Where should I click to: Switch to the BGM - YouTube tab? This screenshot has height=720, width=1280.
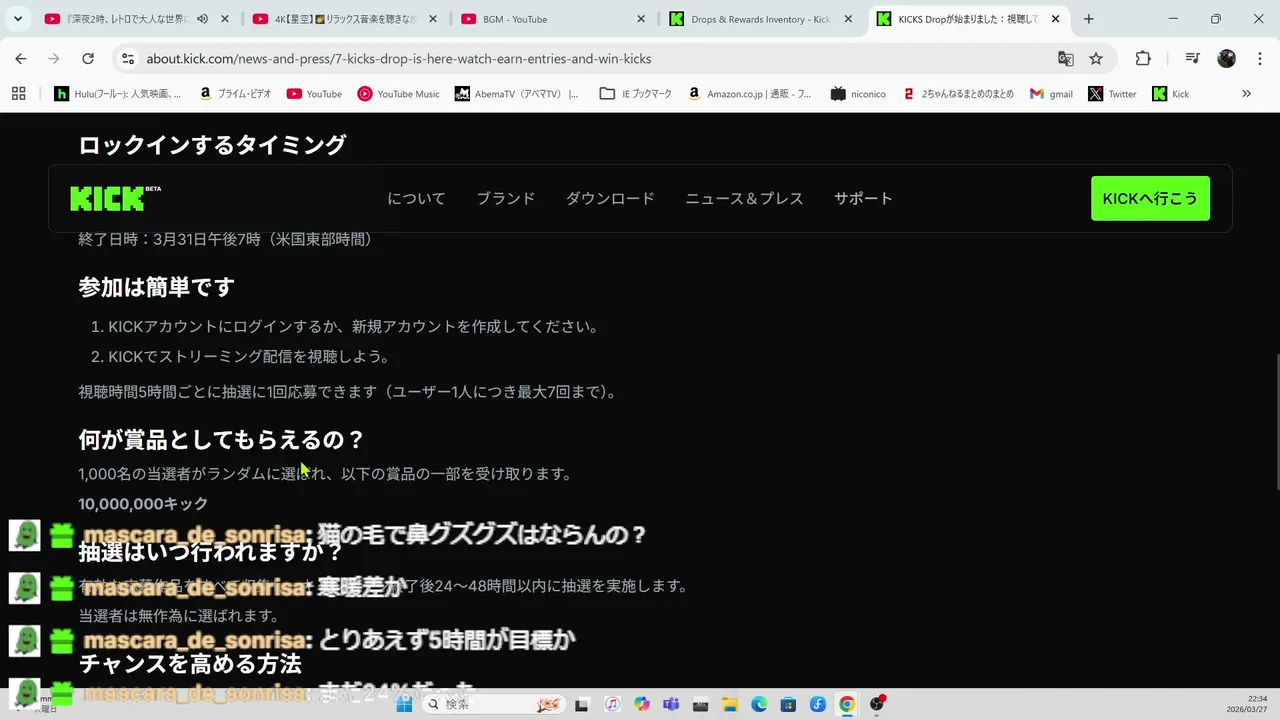point(552,19)
